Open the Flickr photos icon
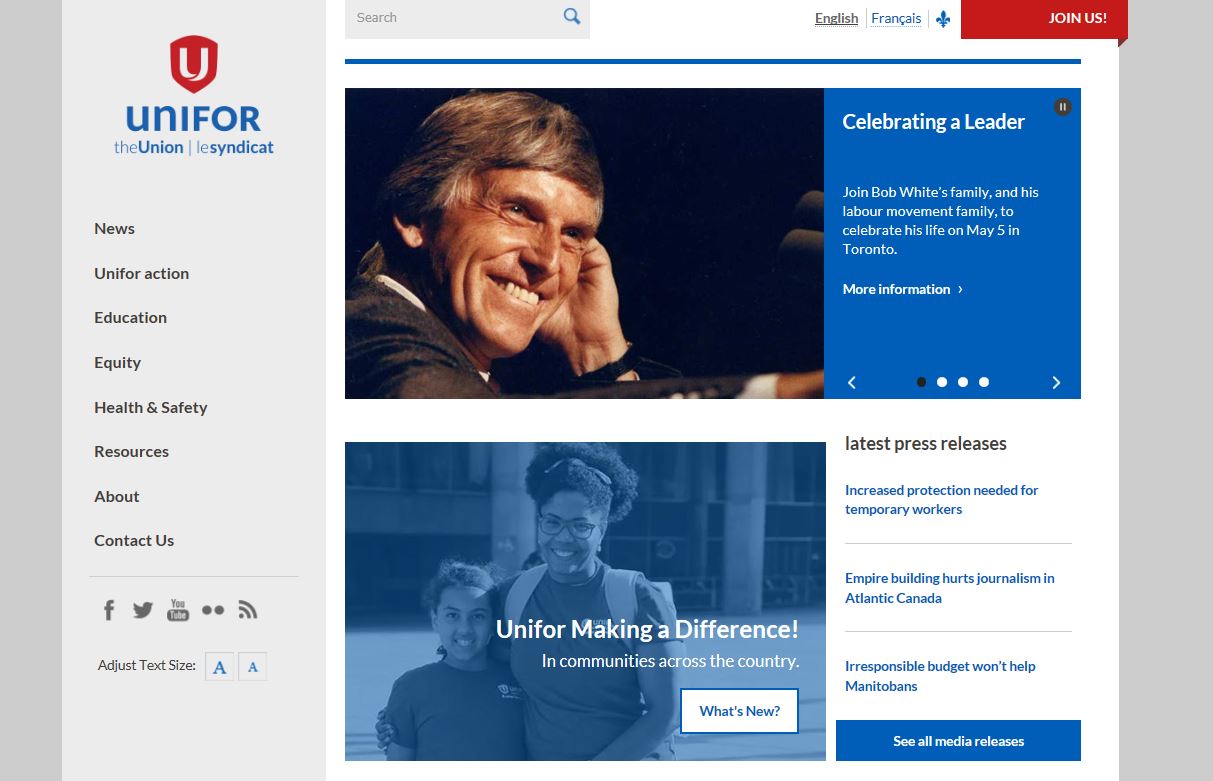Image resolution: width=1213 pixels, height=781 pixels. click(x=213, y=610)
